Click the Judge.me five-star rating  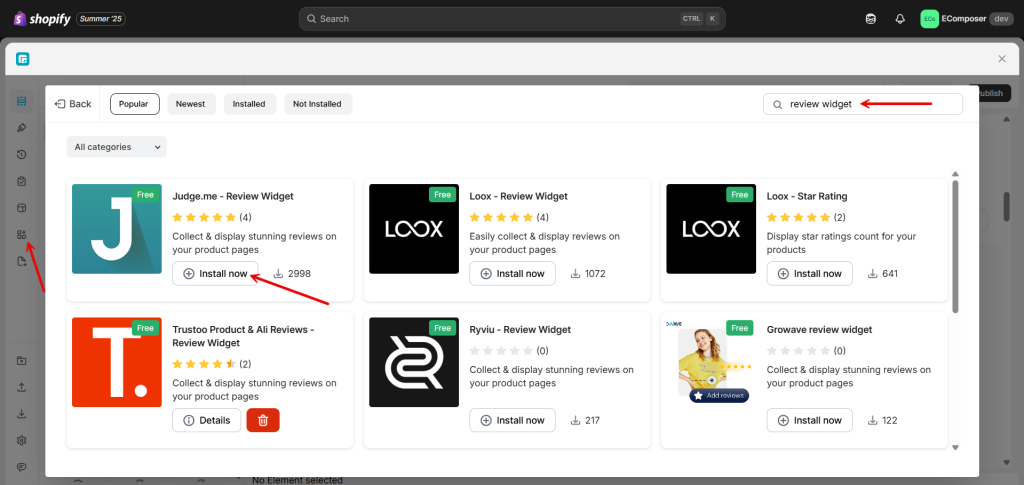click(x=204, y=217)
